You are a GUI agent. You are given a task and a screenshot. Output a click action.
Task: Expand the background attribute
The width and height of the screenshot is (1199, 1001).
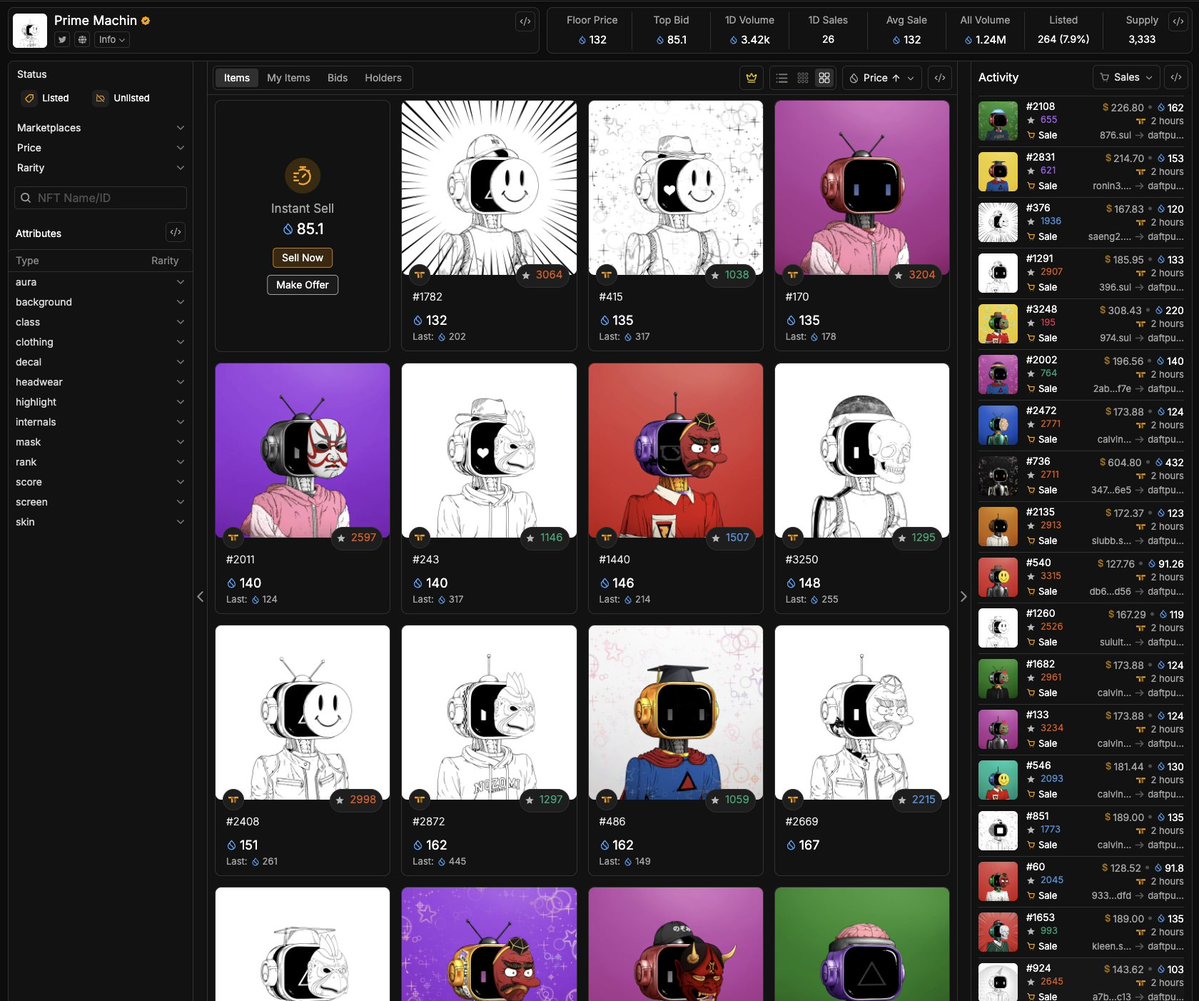100,302
